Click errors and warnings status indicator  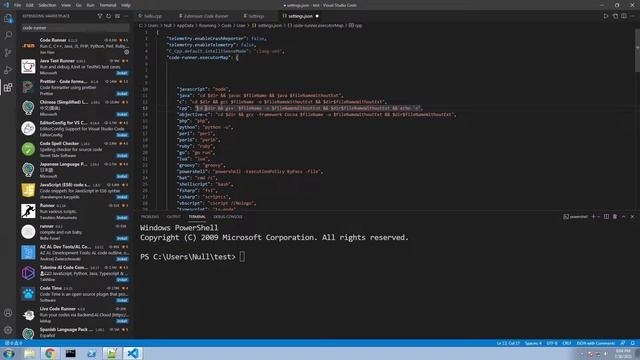[x=13, y=343]
